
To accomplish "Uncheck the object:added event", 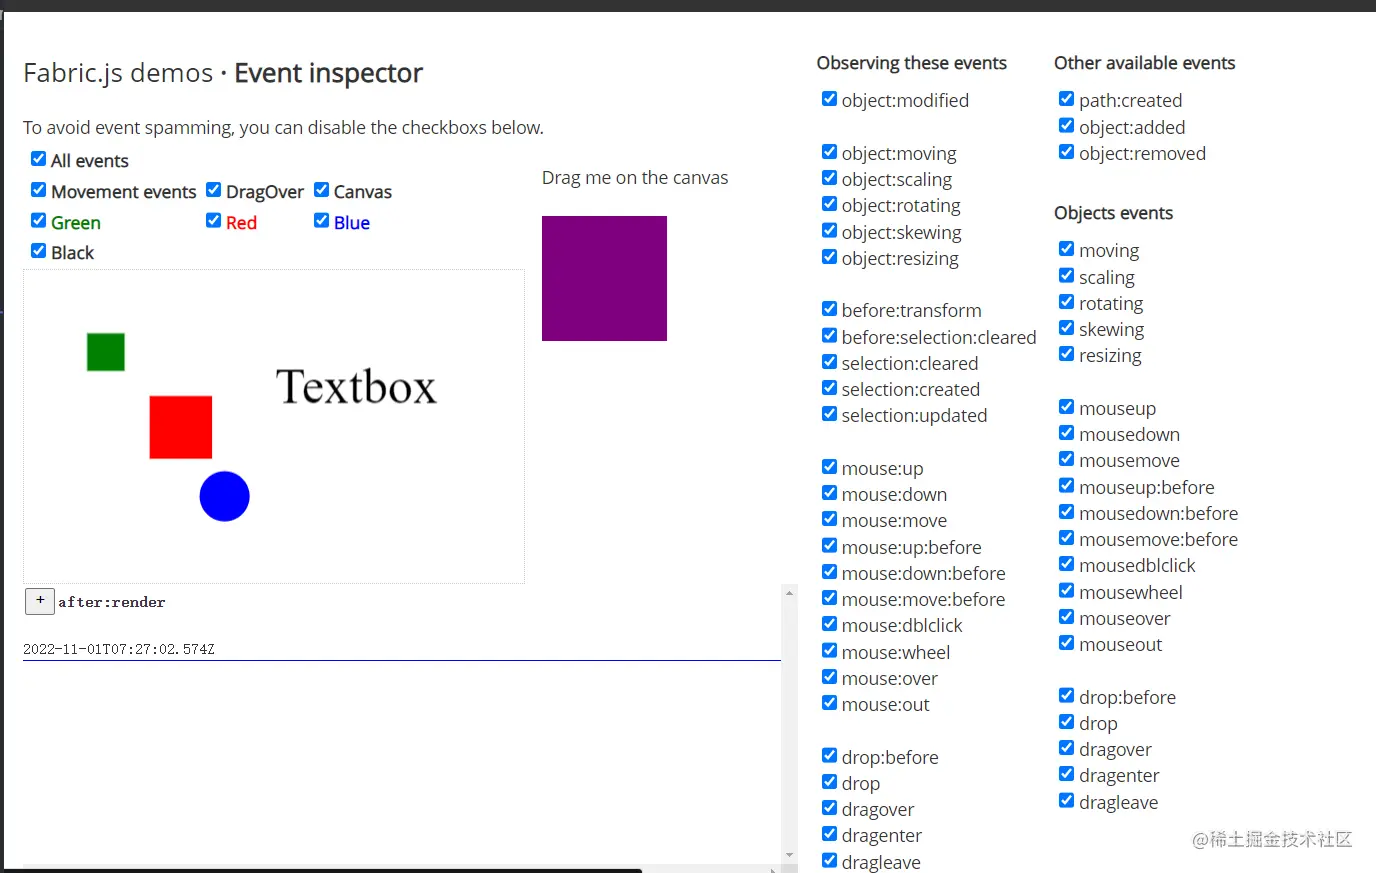I will tap(1066, 126).
